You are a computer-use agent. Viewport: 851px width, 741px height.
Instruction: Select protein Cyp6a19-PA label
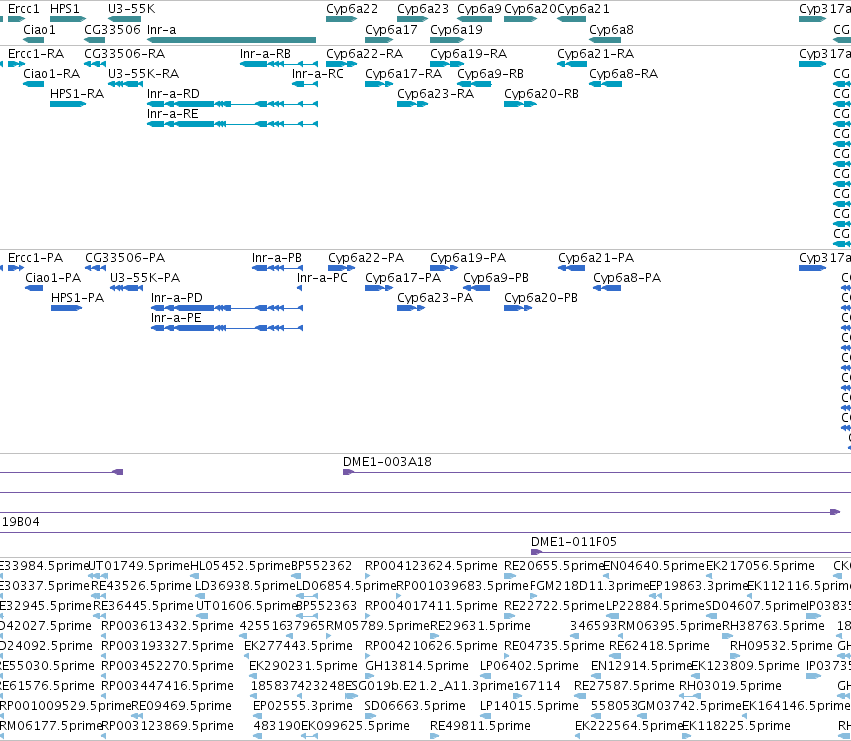coord(468,257)
